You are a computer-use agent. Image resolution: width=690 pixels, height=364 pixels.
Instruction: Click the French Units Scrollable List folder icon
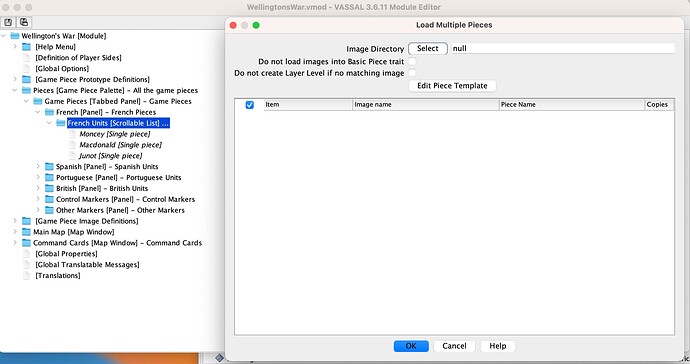61,123
